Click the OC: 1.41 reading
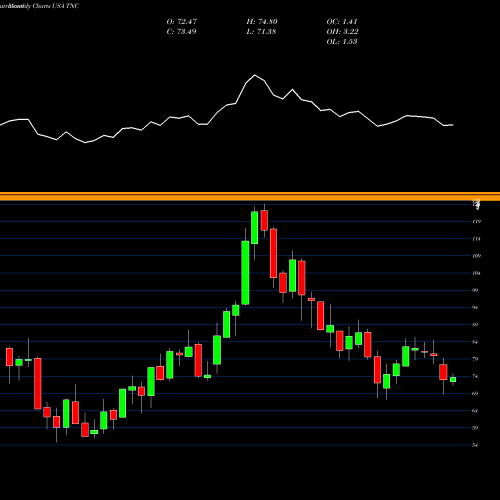Image resolution: width=500 pixels, height=500 pixels. pos(342,22)
